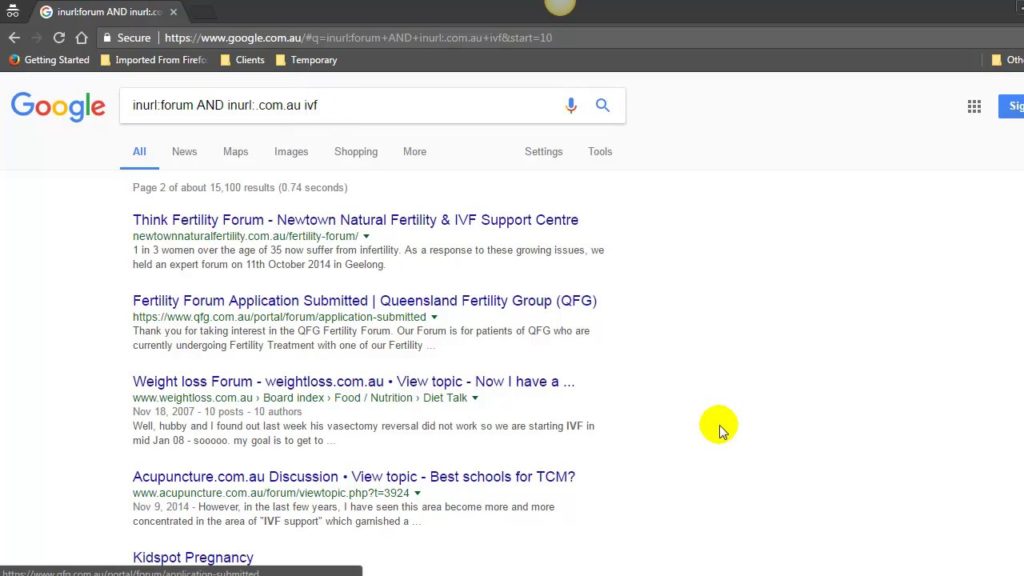The image size is (1024, 576).
Task: Open the browser home page icon
Action: click(82, 38)
